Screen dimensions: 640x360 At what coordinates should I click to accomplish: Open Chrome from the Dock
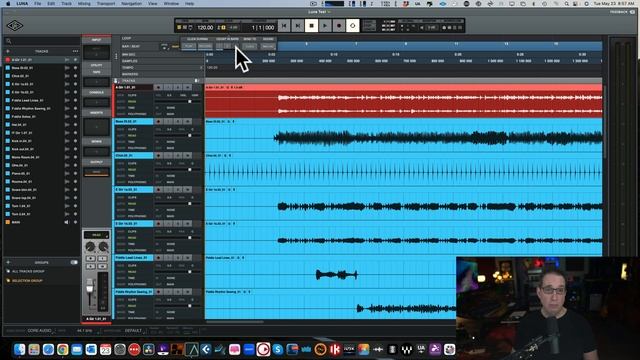coord(62,350)
